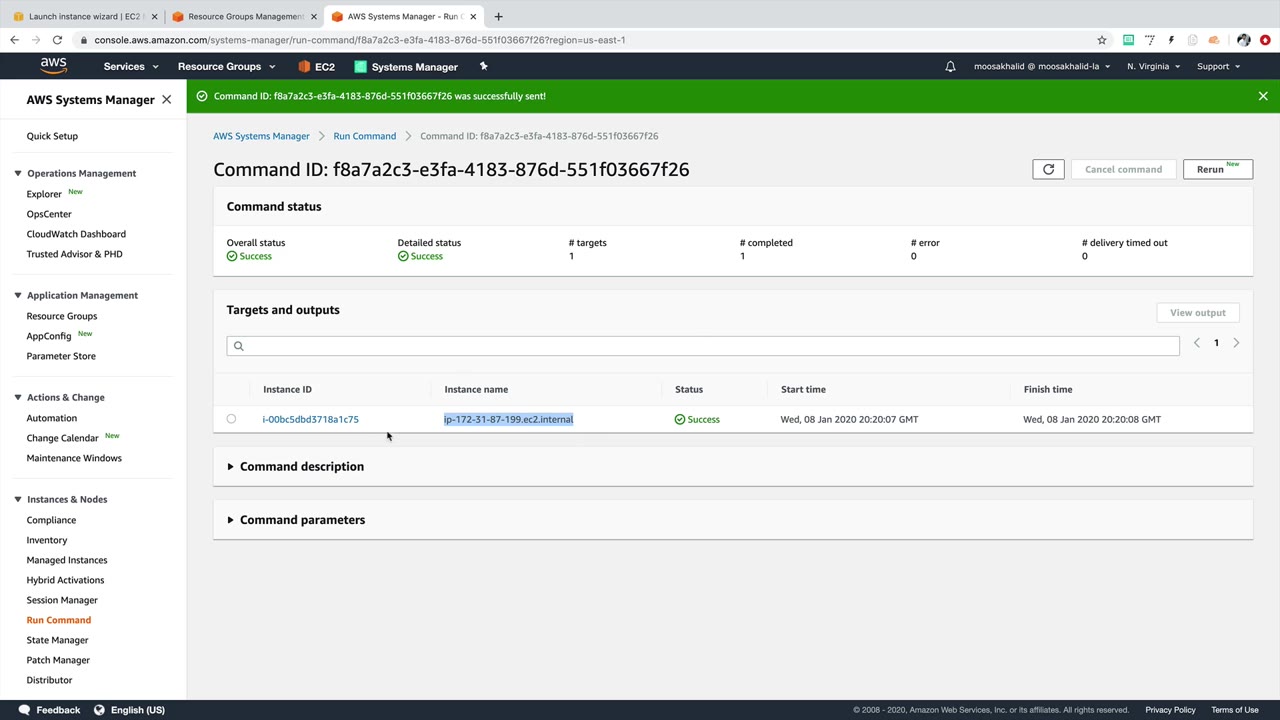Refresh the command status with refresh icon
The width and height of the screenshot is (1280, 720).
pos(1048,169)
